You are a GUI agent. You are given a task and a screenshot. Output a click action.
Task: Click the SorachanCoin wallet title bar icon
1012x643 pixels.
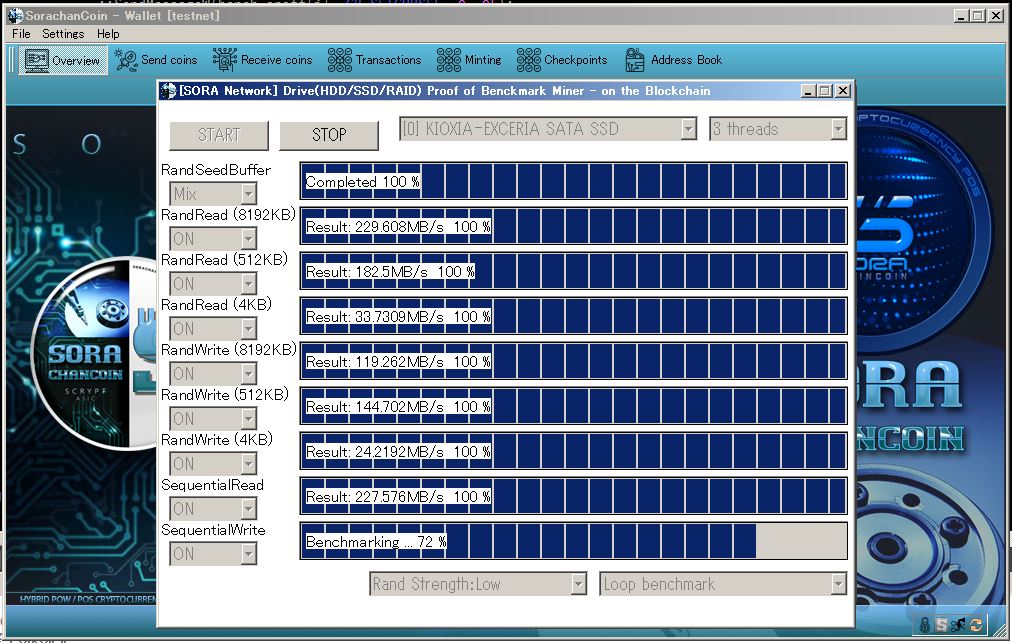point(15,15)
